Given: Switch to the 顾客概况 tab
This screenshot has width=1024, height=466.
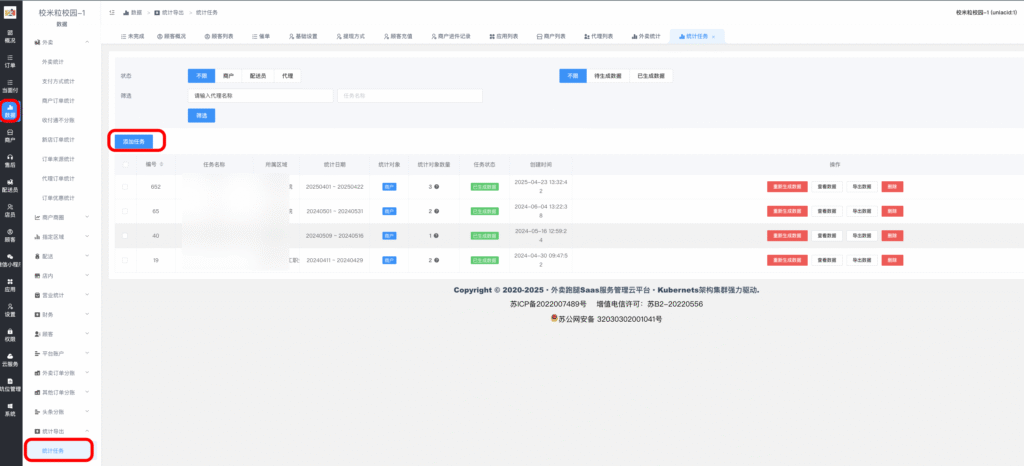Looking at the screenshot, I should click(x=172, y=37).
